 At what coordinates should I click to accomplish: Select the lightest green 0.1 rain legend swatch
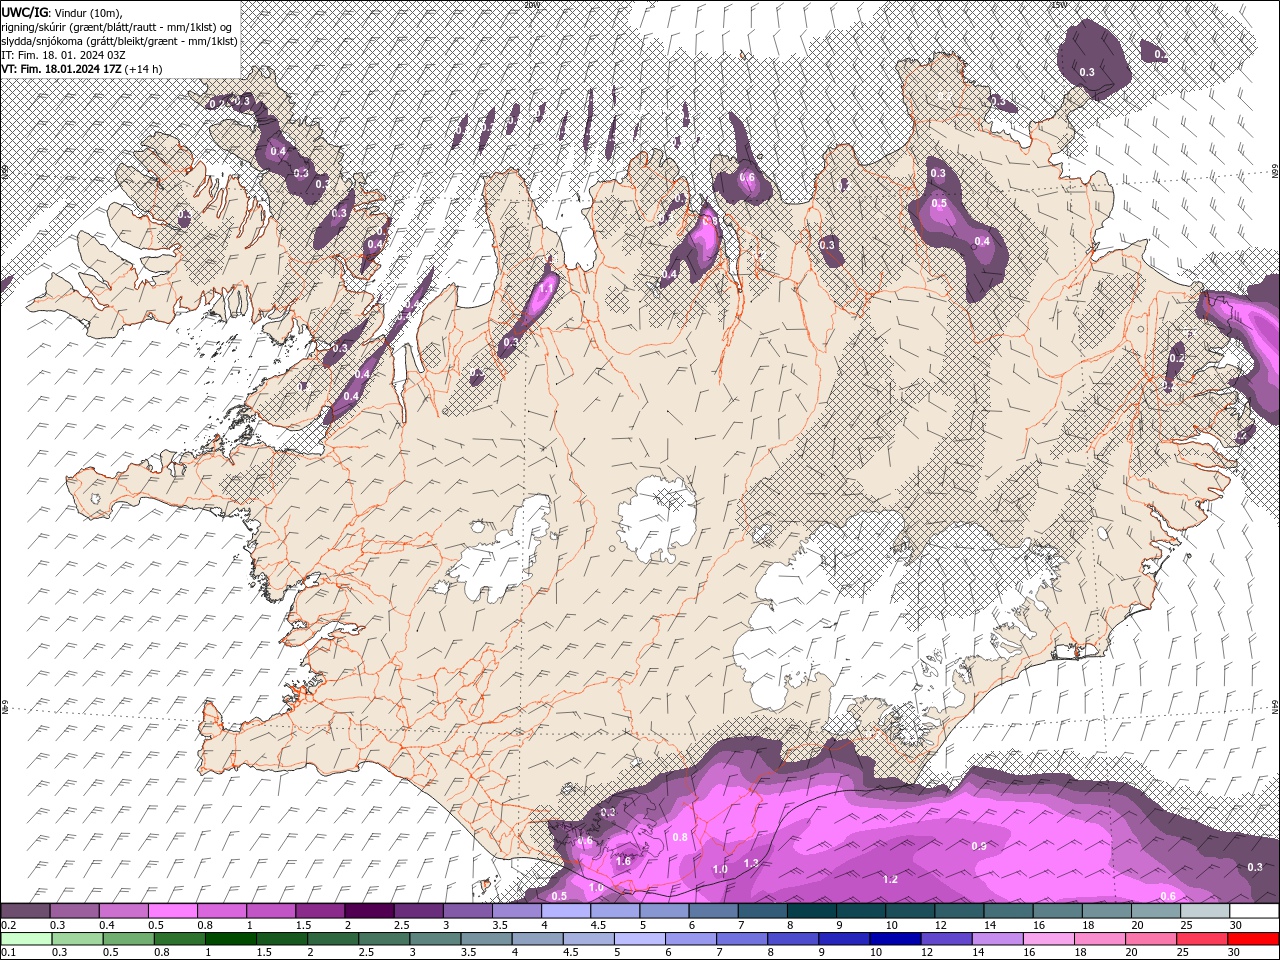[x=26, y=939]
